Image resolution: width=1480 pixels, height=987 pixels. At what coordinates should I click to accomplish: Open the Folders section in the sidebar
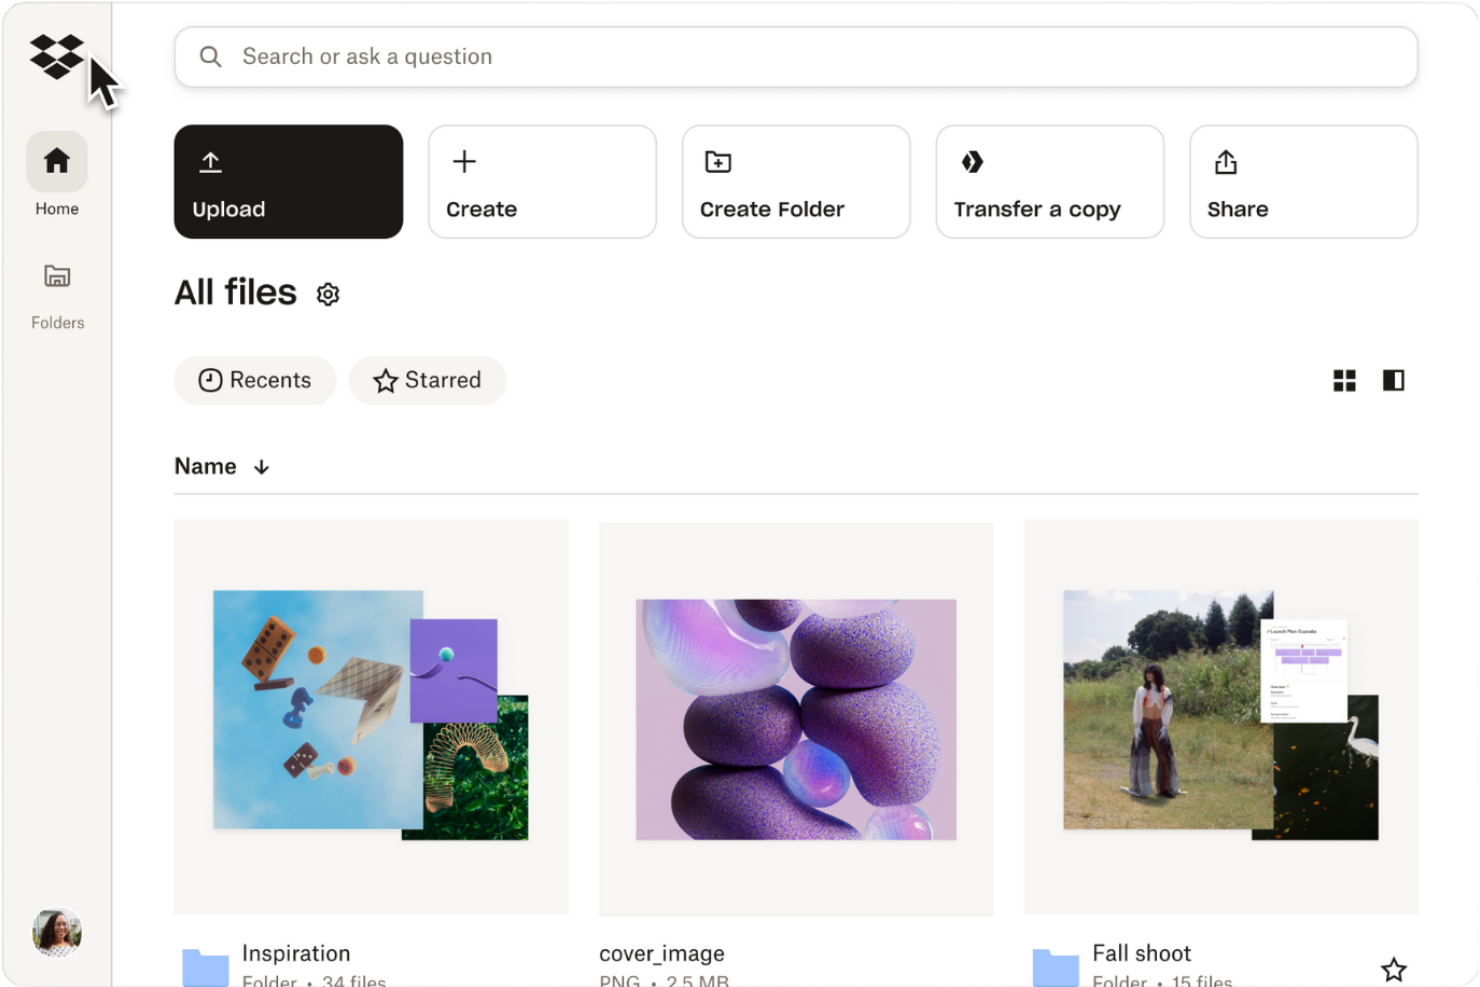[56, 277]
